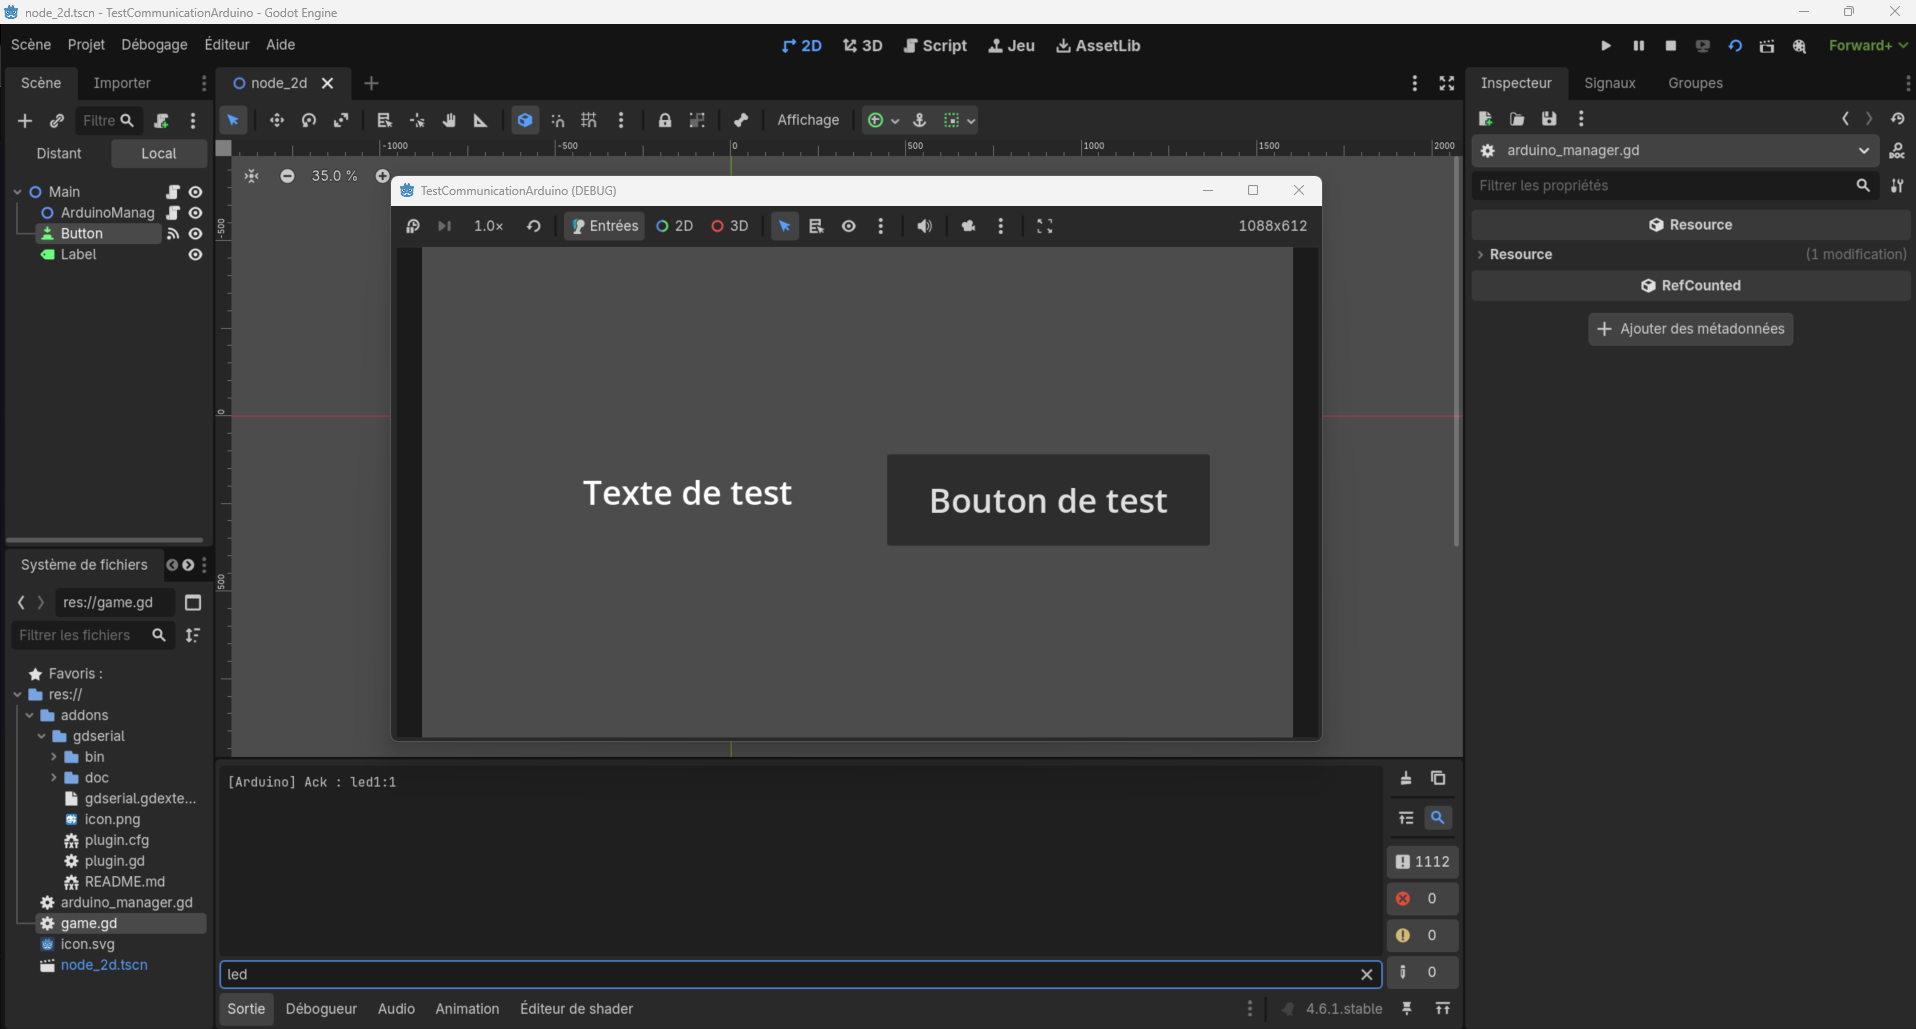Open the Débogueur bottom panel
The height and width of the screenshot is (1029, 1916).
coord(321,1009)
